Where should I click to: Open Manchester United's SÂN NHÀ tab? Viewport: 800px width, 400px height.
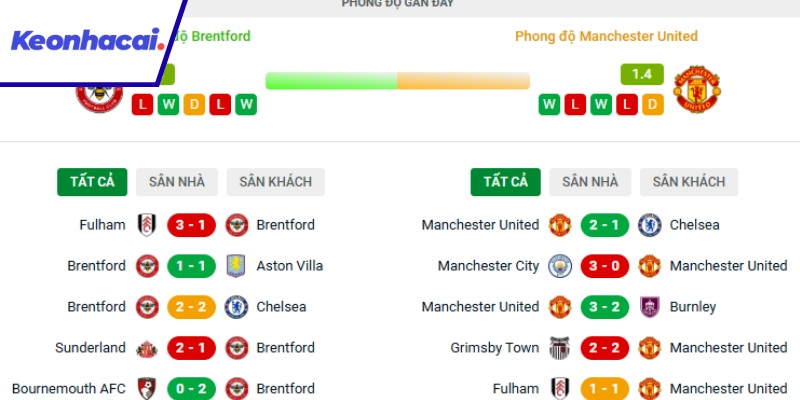pos(590,182)
